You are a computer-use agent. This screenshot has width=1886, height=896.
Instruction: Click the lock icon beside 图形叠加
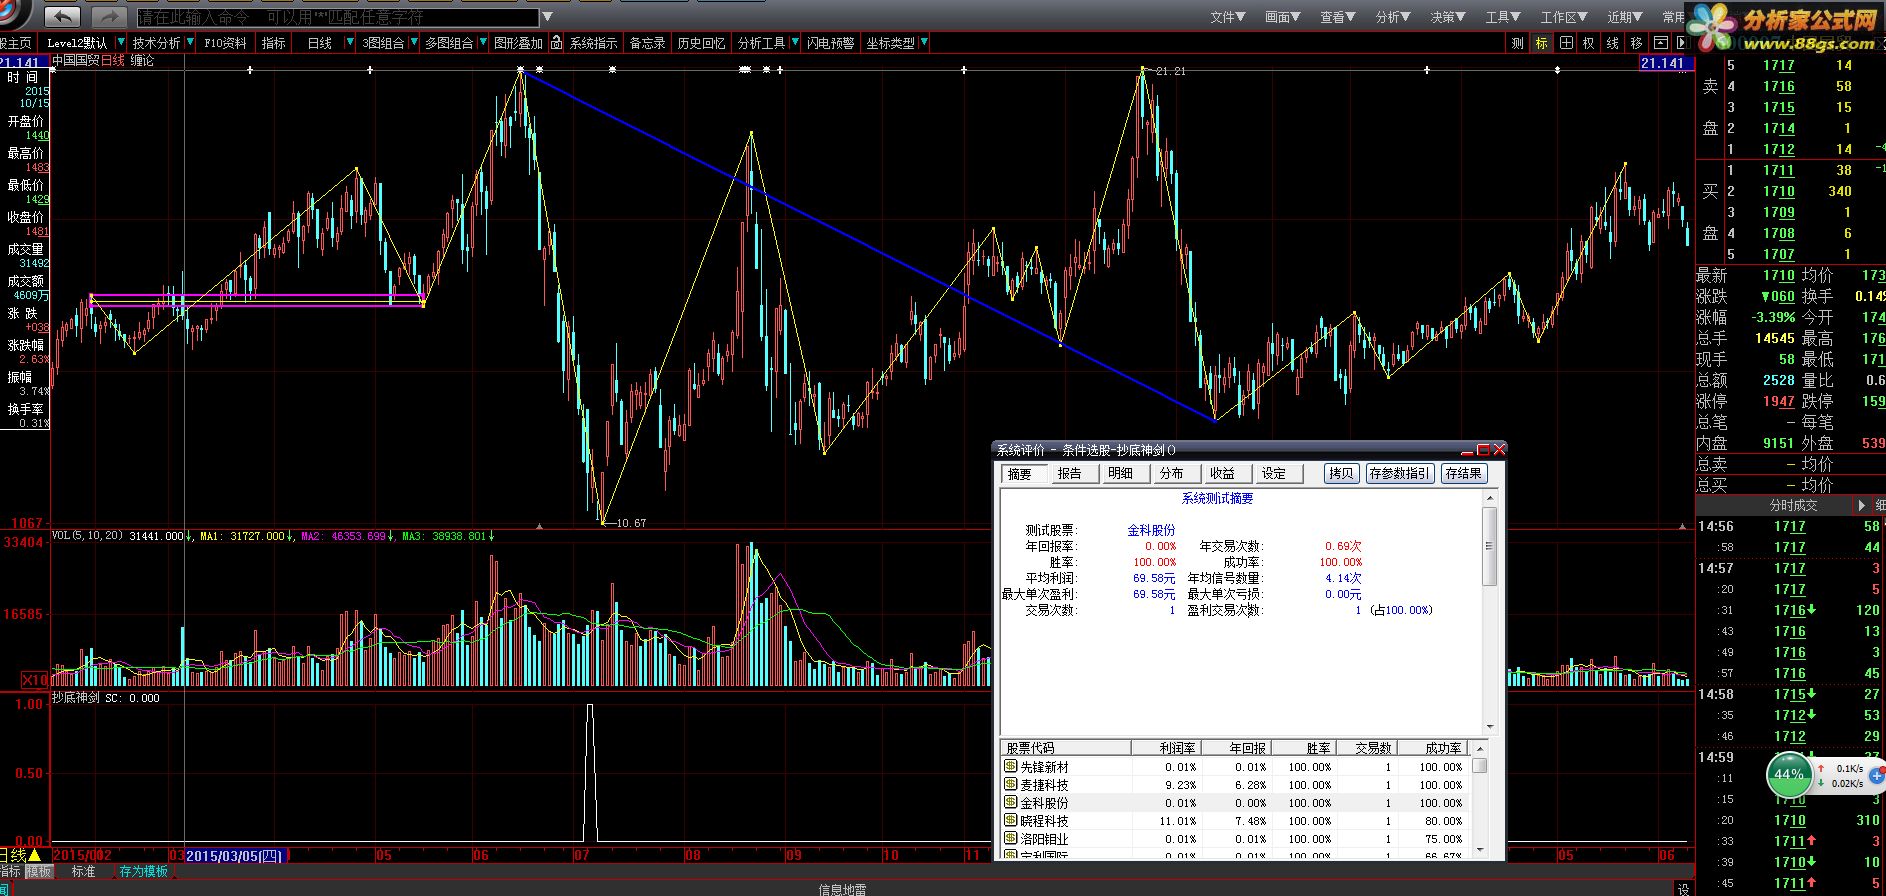point(556,43)
